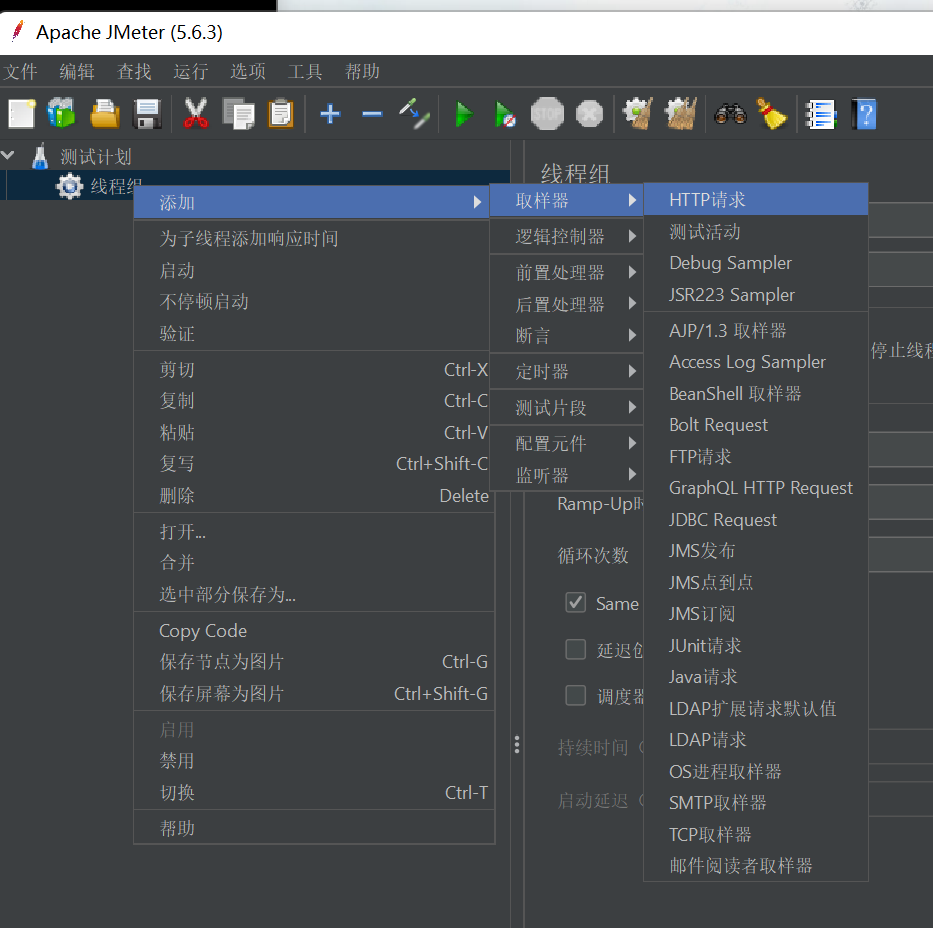Choose Debug Sampler entry
Screen dimensions: 933x928
coord(756,263)
